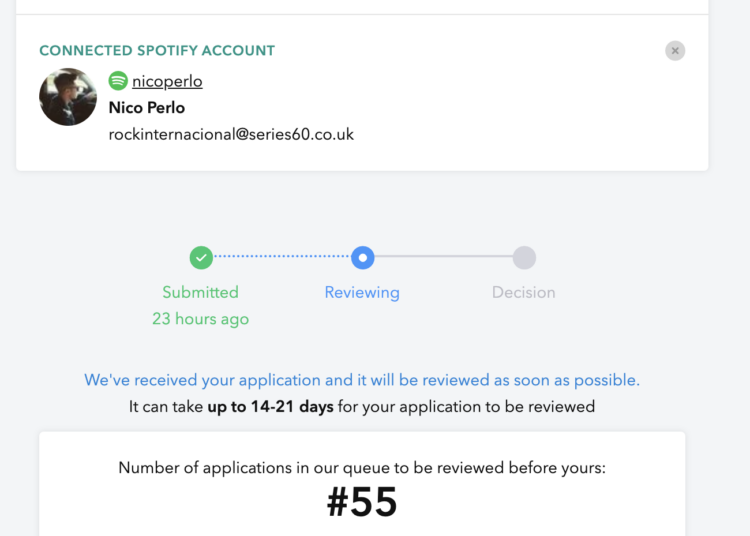Click the '23 hours ago' timestamp

click(x=200, y=319)
